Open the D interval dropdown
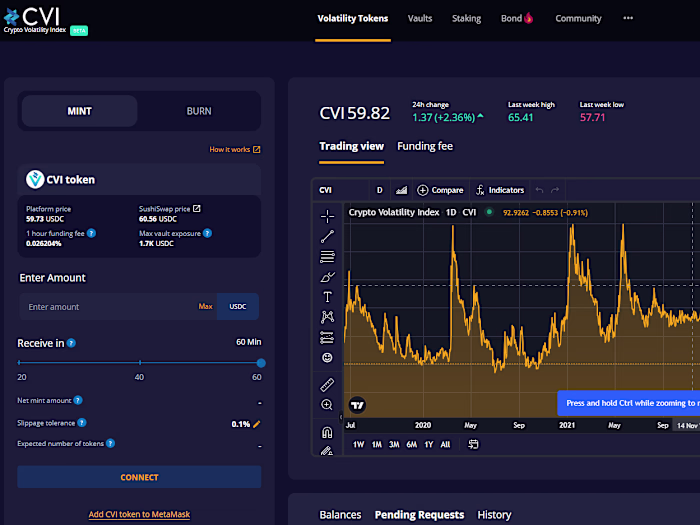Viewport: 700px width, 525px height. [379, 190]
